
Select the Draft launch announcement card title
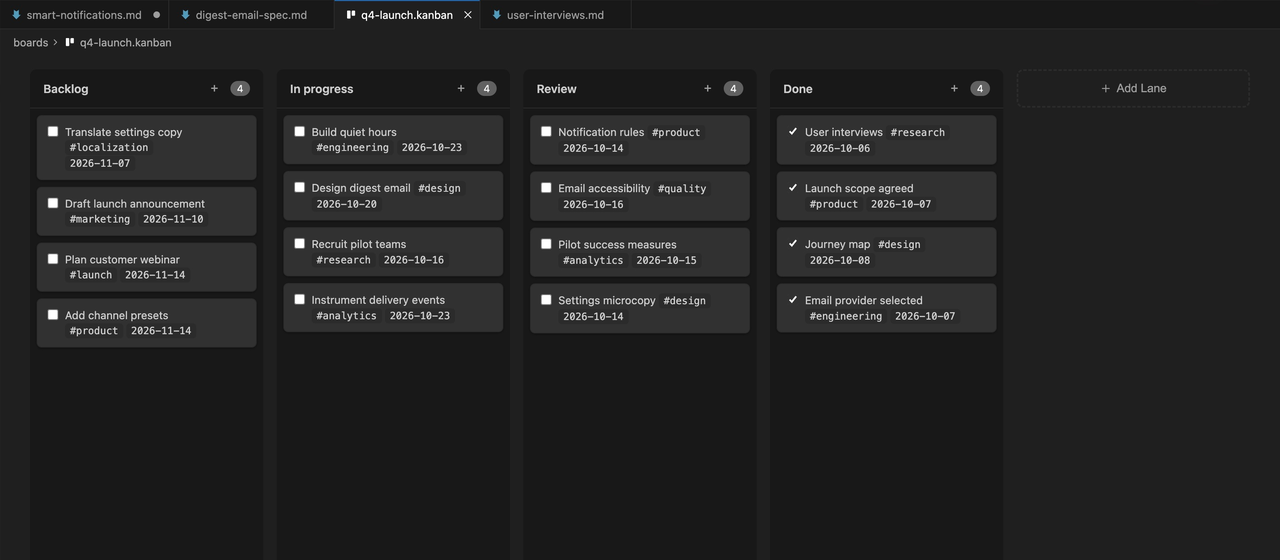click(x=135, y=204)
